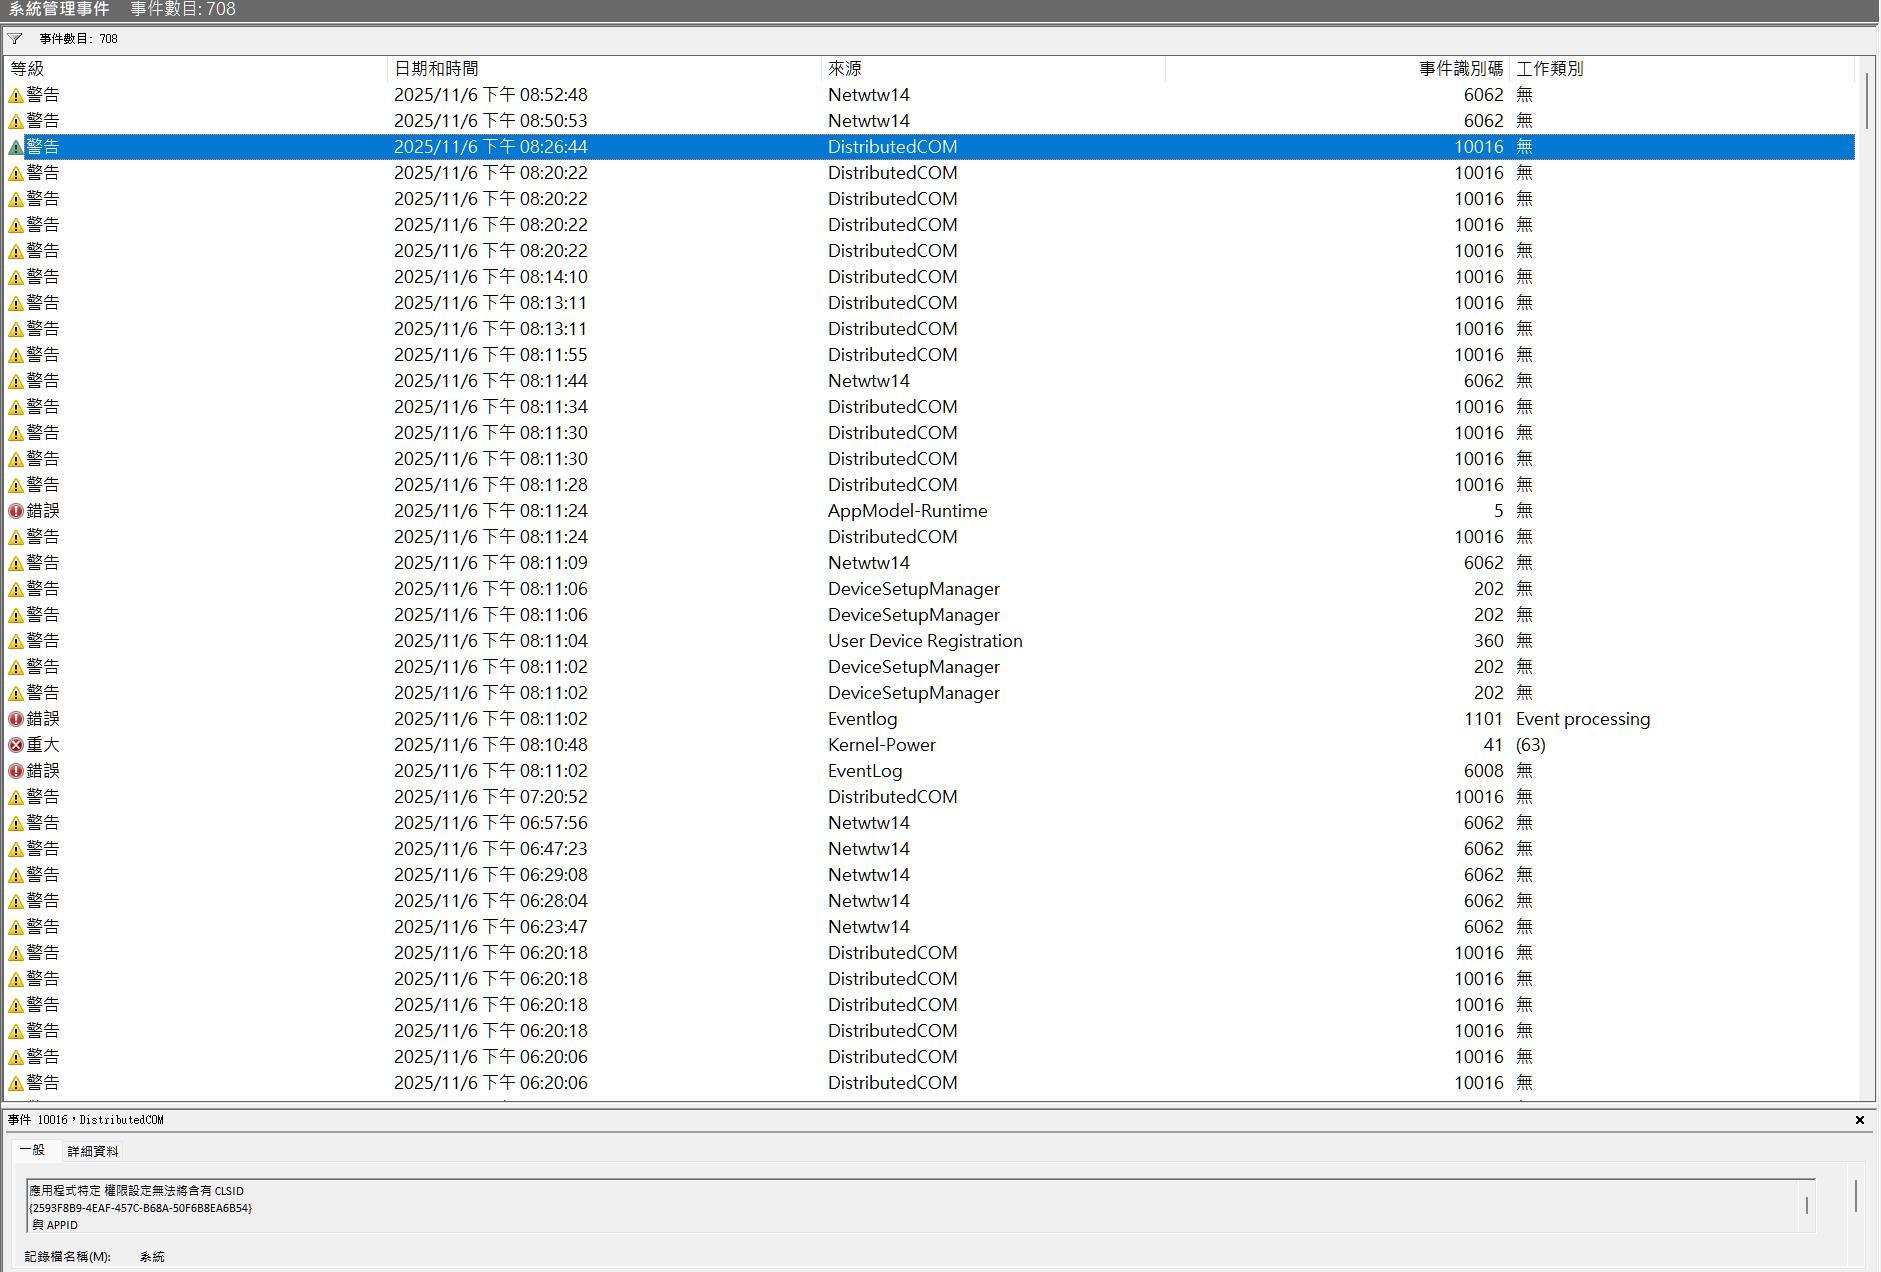Viewport: 1881px width, 1272px height.
Task: Close the event 10016 details pane
Action: (1860, 1120)
